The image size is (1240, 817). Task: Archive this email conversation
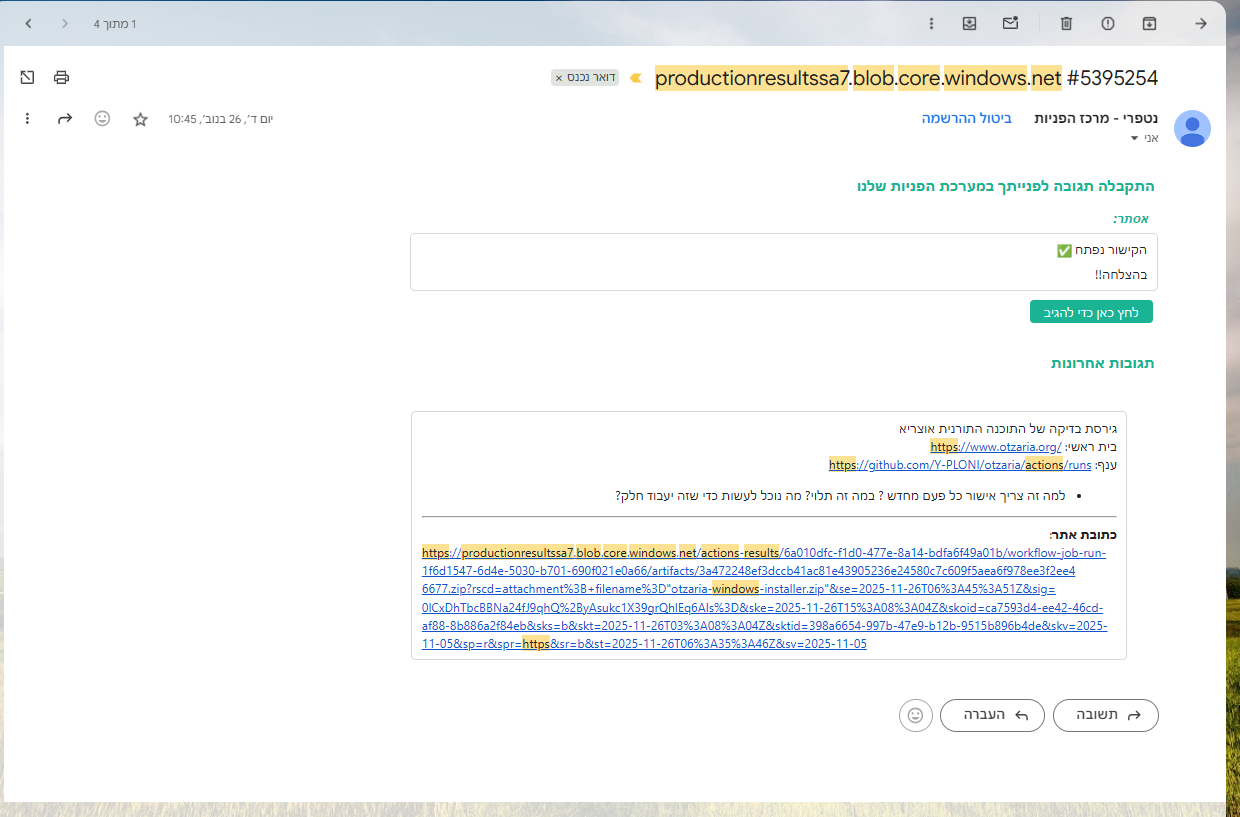point(1150,23)
